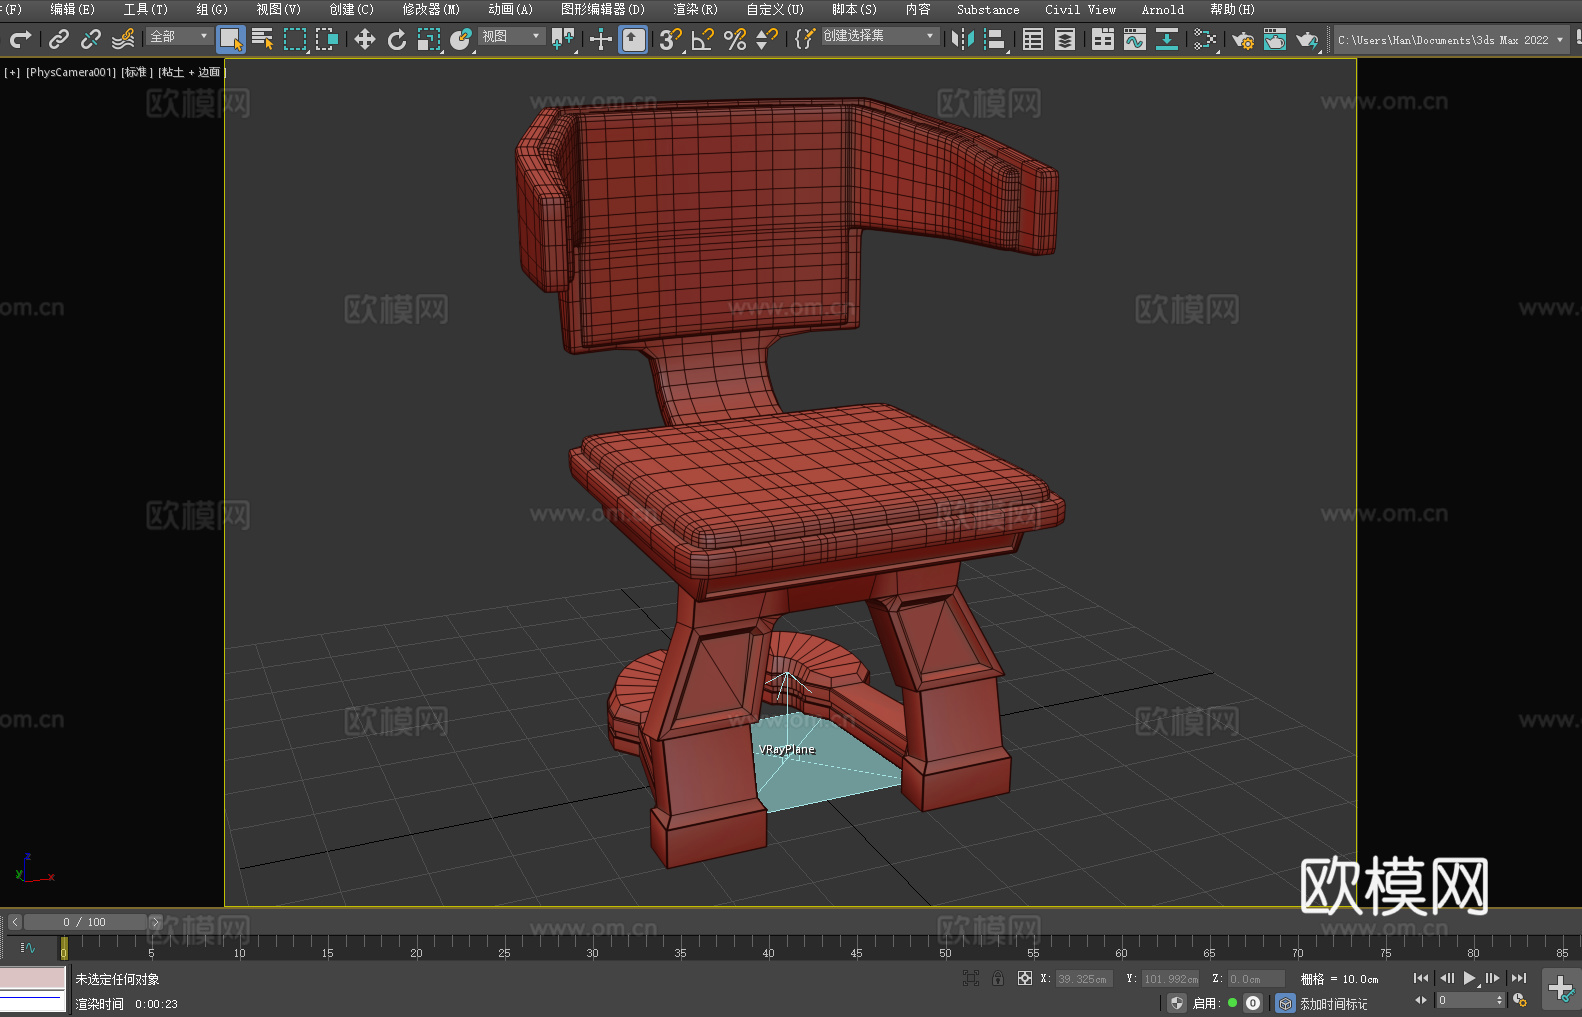
Task: Click the Select and Place icon
Action: coord(461,39)
